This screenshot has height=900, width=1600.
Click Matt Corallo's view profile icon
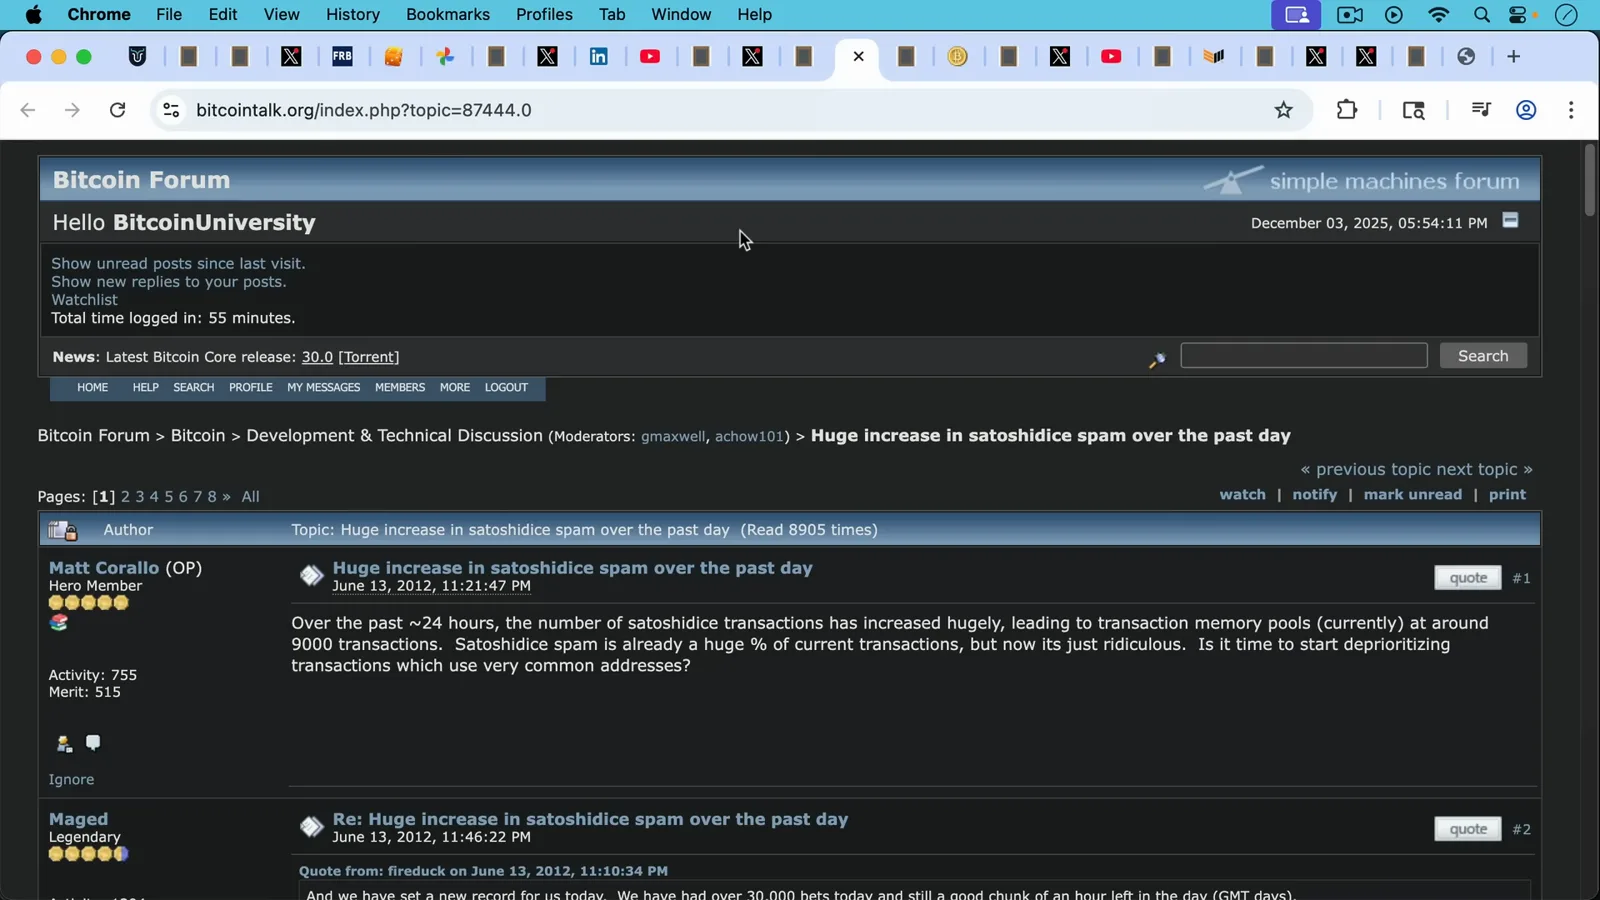coord(64,743)
